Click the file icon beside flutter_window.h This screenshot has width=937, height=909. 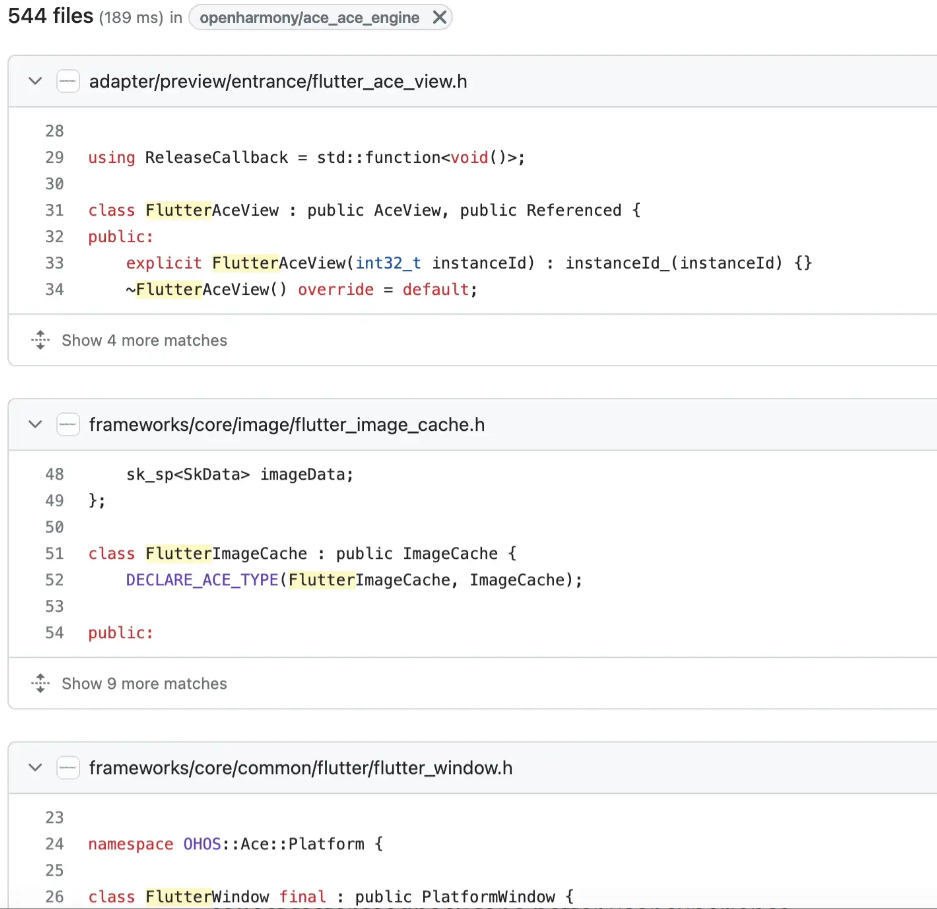point(68,768)
